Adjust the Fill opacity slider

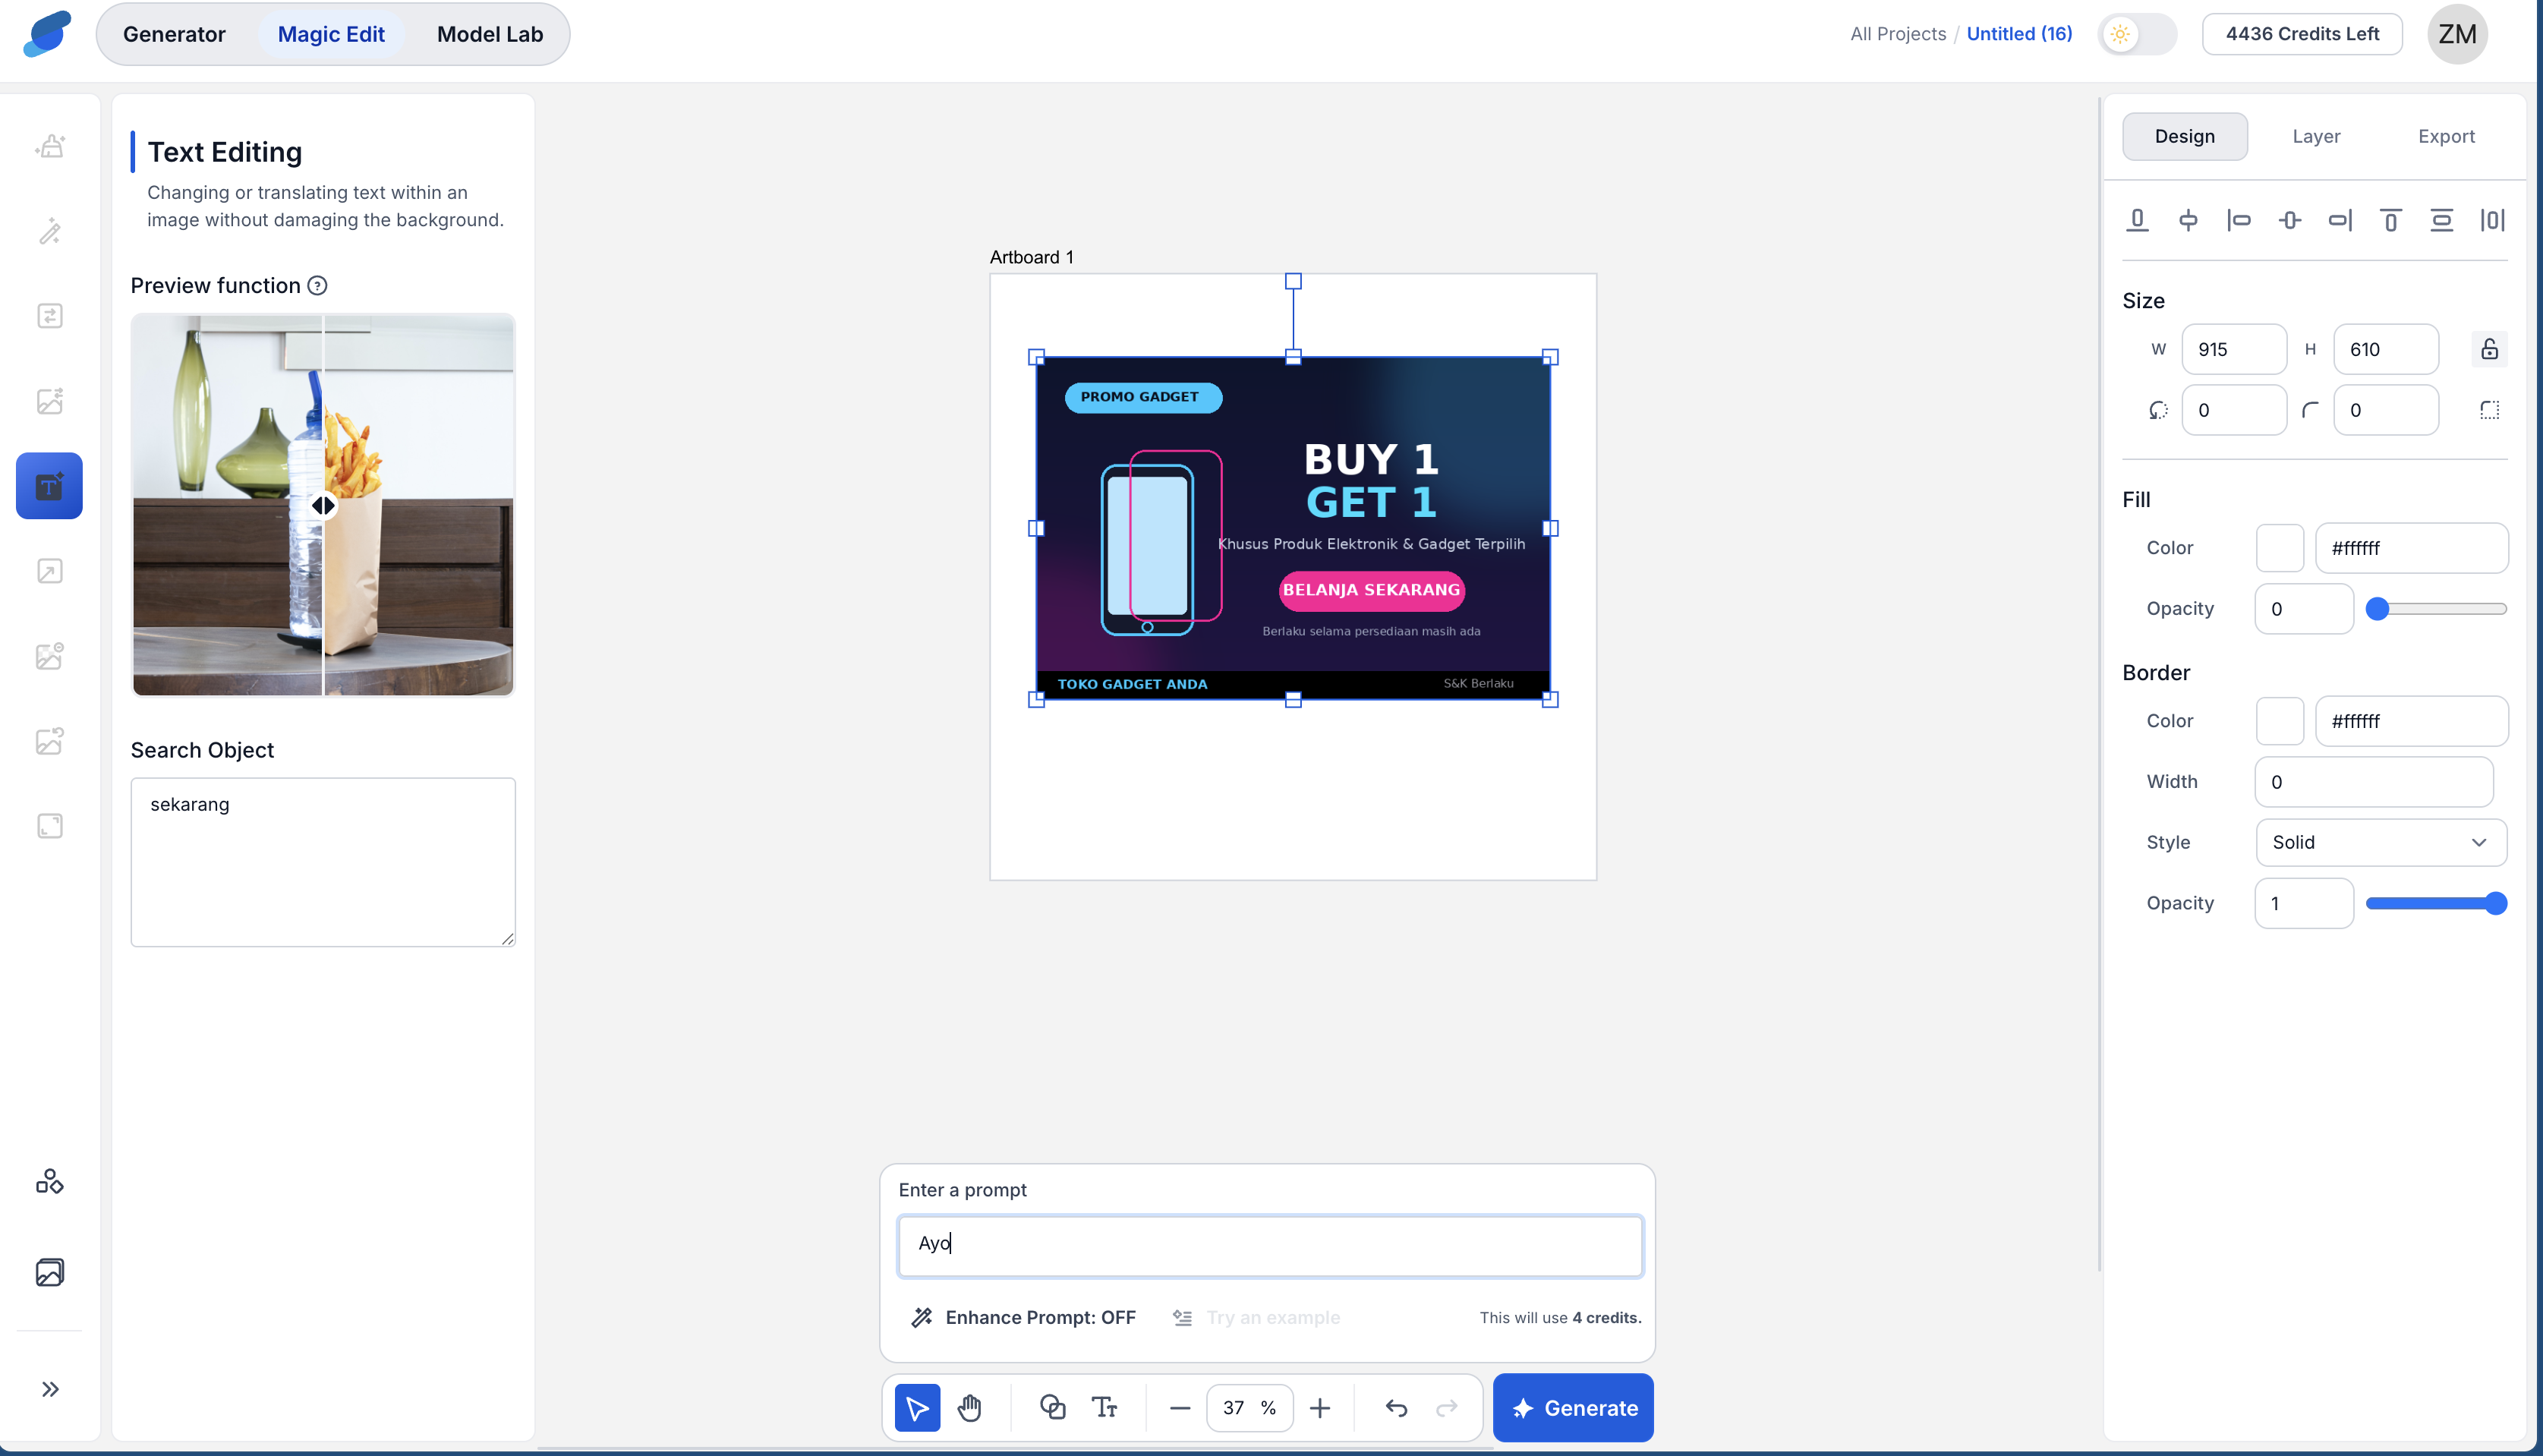pyautogui.click(x=2436, y=609)
